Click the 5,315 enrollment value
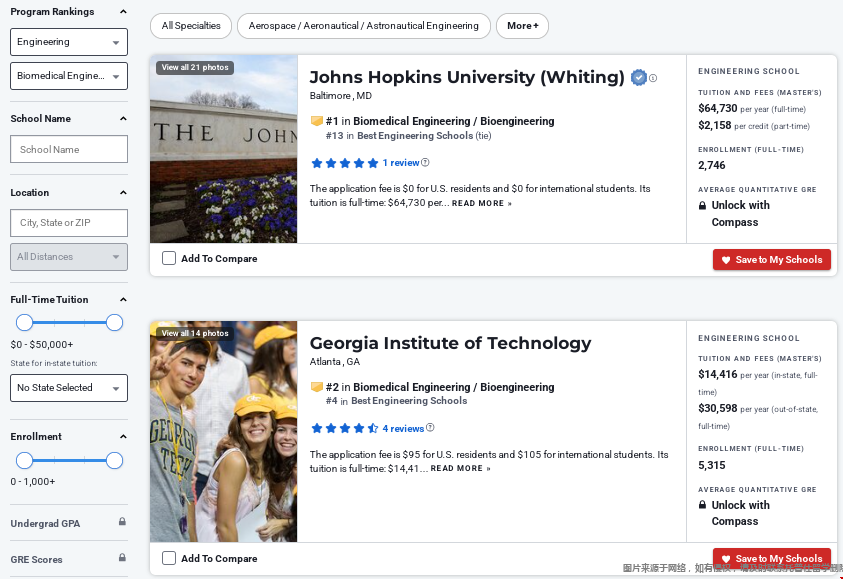The height and width of the screenshot is (579, 843). (712, 465)
